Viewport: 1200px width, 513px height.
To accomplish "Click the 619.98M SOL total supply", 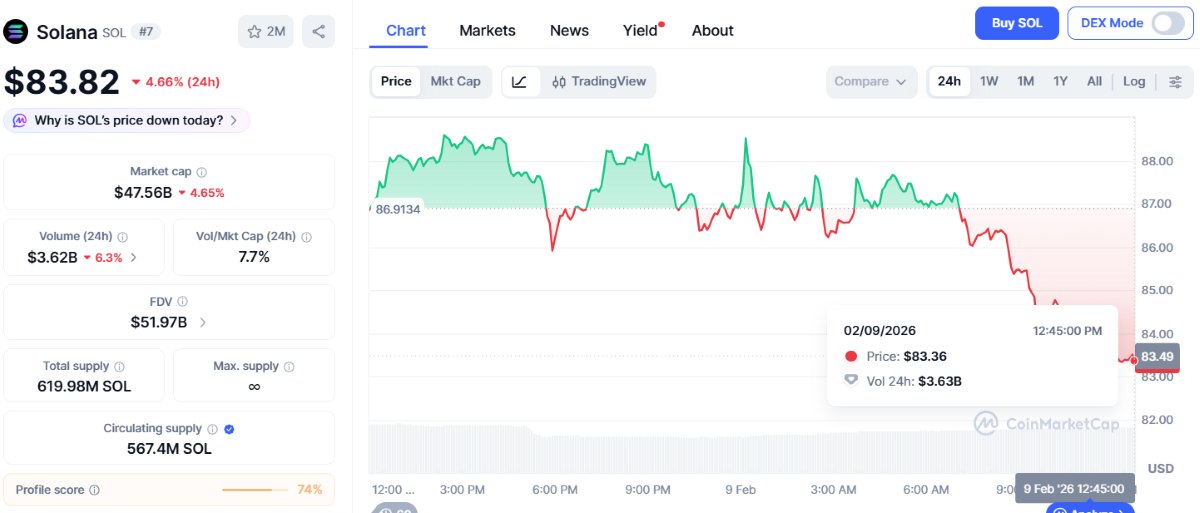I will [x=86, y=386].
